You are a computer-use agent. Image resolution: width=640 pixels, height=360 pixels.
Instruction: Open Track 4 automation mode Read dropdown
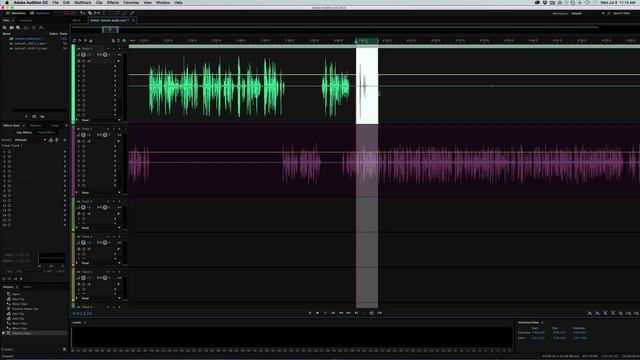click(x=100, y=263)
